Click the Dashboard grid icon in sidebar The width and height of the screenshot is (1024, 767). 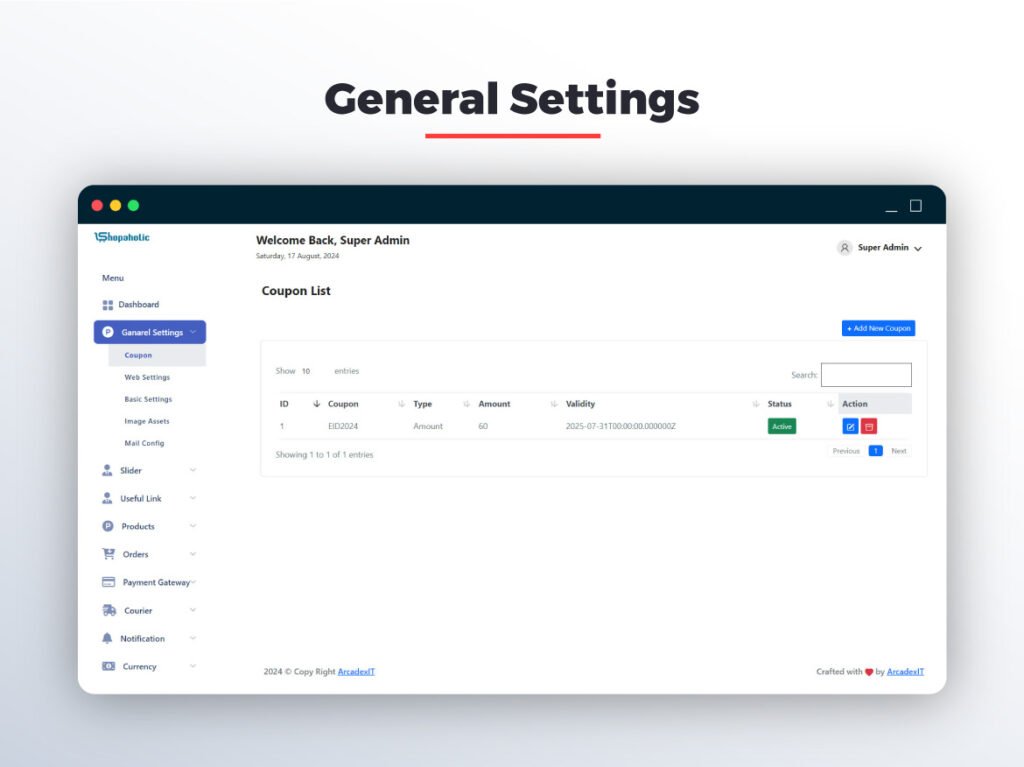pos(108,305)
